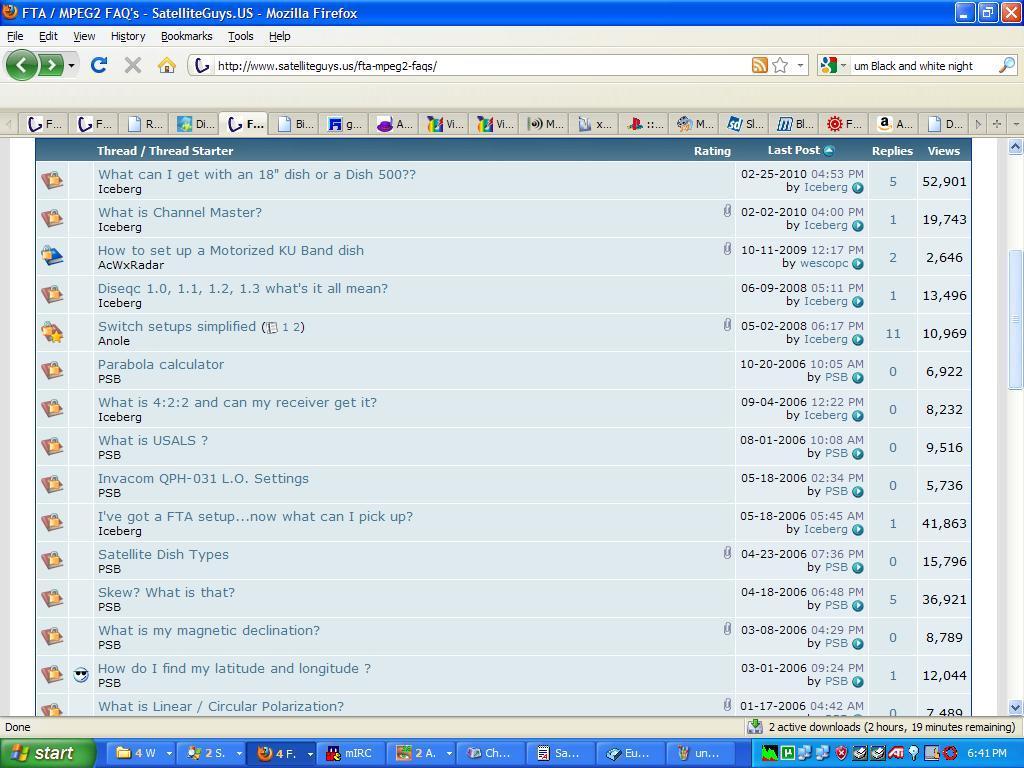Open the Edit menu
The width and height of the screenshot is (1024, 768).
(48, 36)
